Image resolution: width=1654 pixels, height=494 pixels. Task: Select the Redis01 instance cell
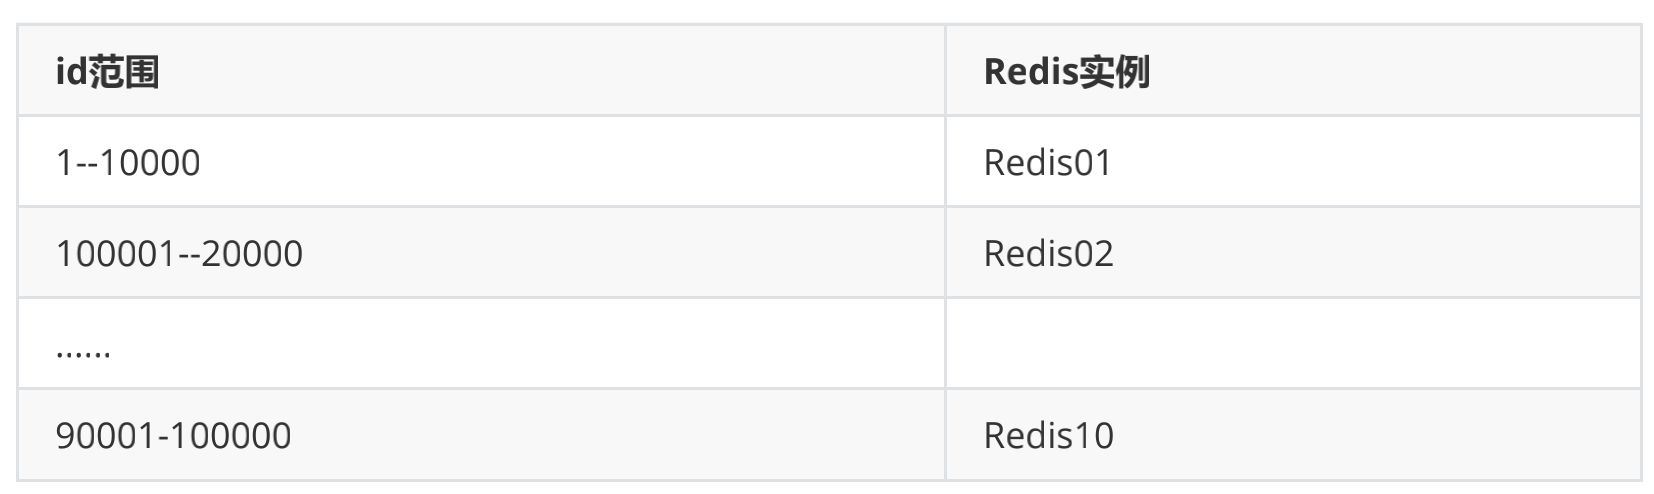(1047, 162)
